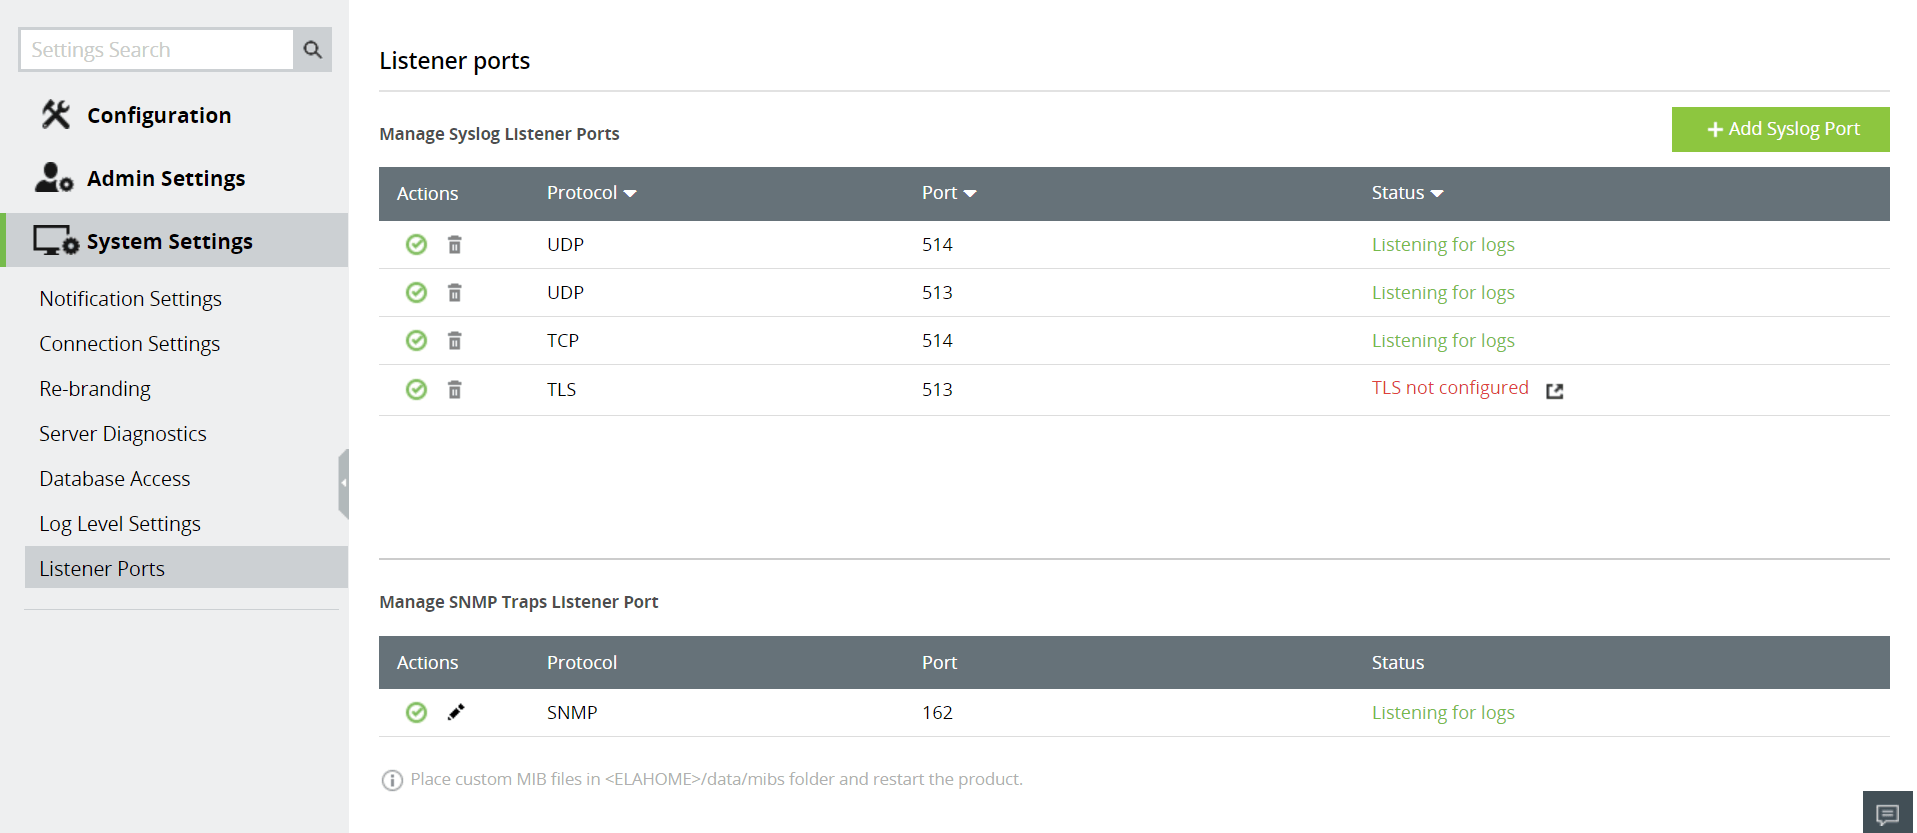This screenshot has width=1917, height=833.
Task: Open Notification Settings
Action: [130, 298]
